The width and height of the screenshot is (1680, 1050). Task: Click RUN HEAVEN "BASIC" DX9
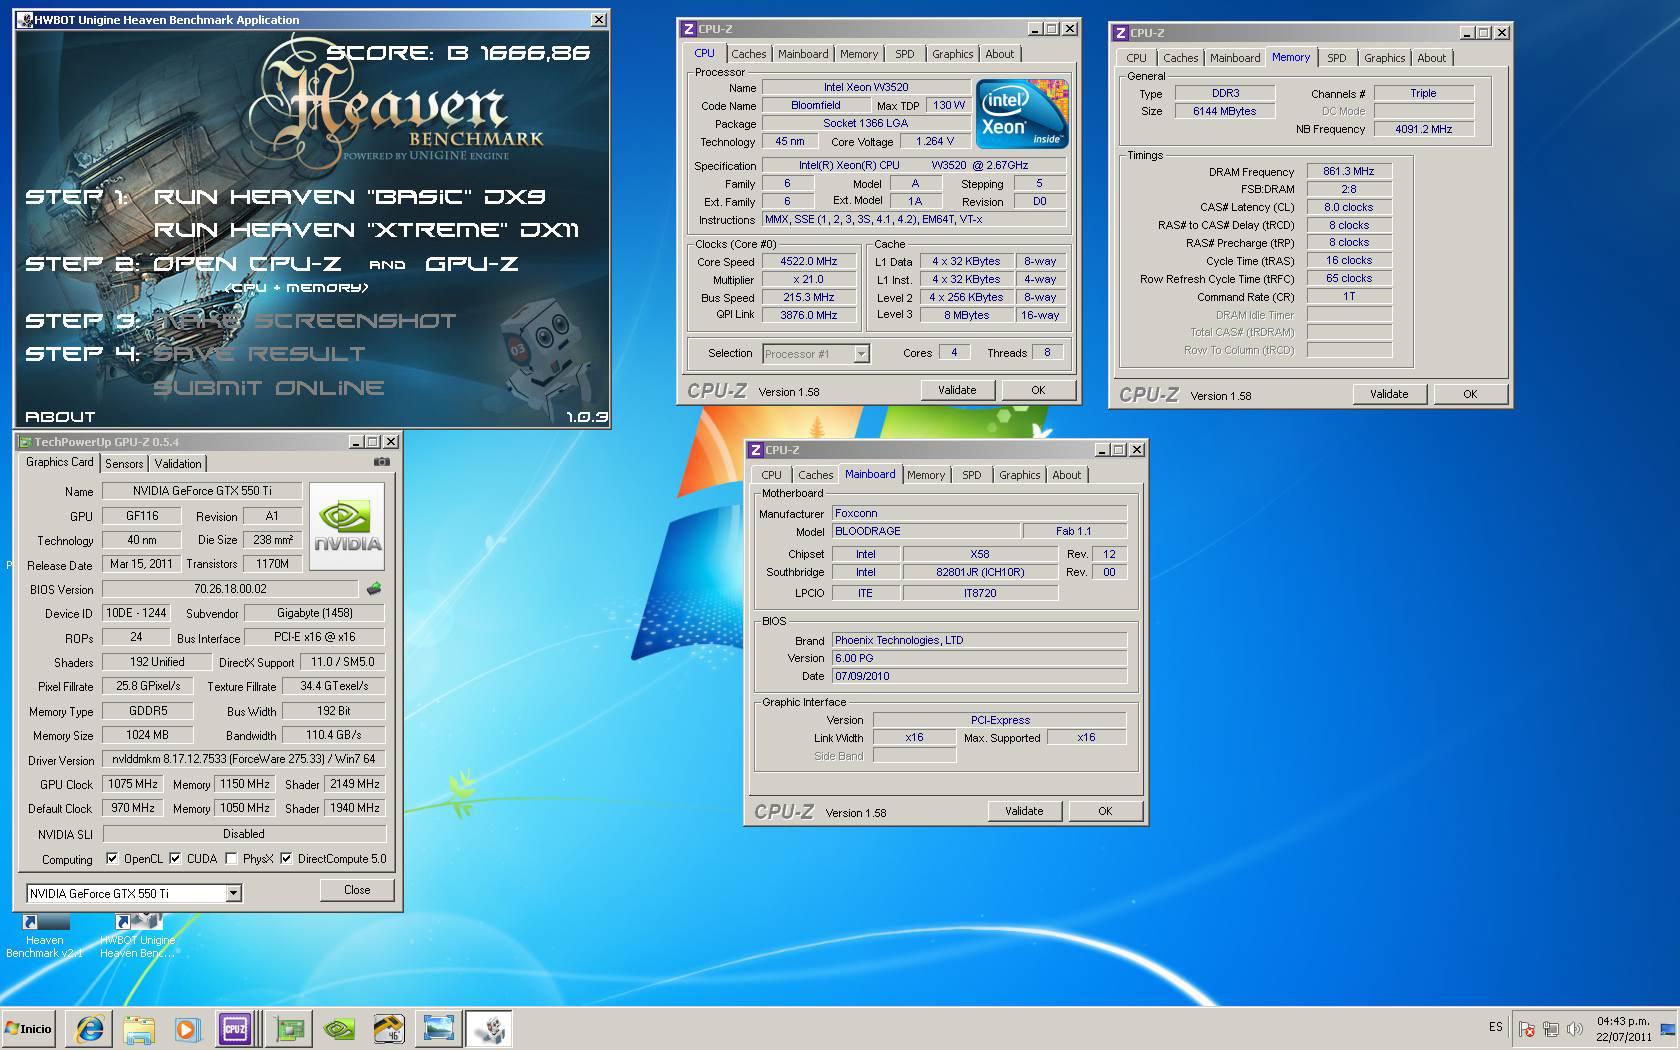pos(349,197)
